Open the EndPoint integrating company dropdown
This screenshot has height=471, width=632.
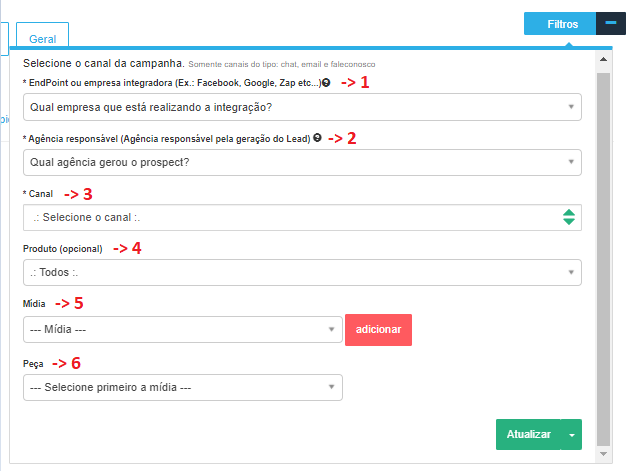301,106
